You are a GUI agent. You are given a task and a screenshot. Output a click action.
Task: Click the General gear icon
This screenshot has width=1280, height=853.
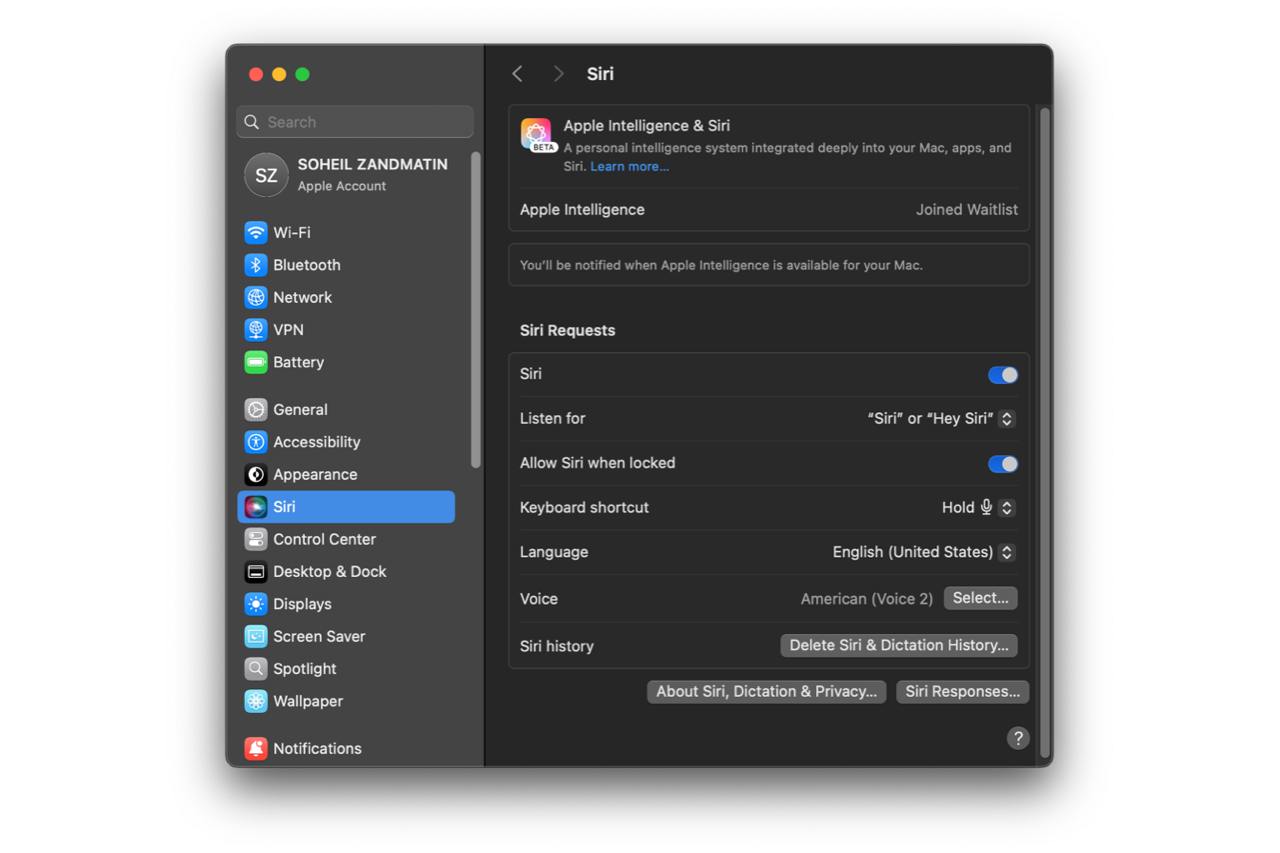[x=256, y=409]
